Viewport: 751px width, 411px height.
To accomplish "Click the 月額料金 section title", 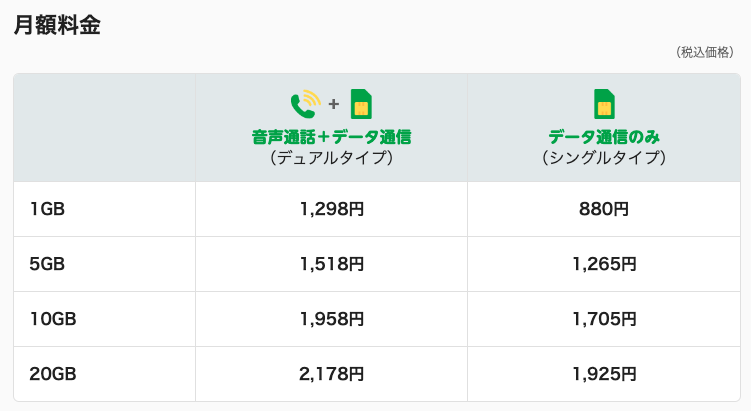I will click(x=57, y=25).
